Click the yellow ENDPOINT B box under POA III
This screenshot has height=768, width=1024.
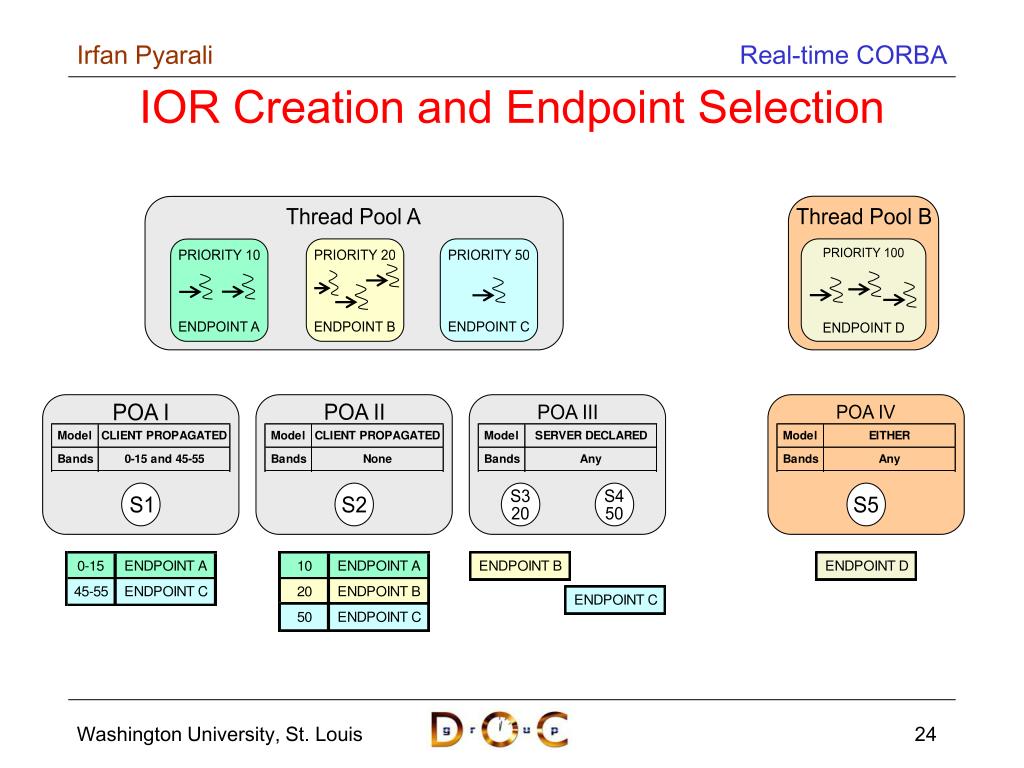point(520,566)
